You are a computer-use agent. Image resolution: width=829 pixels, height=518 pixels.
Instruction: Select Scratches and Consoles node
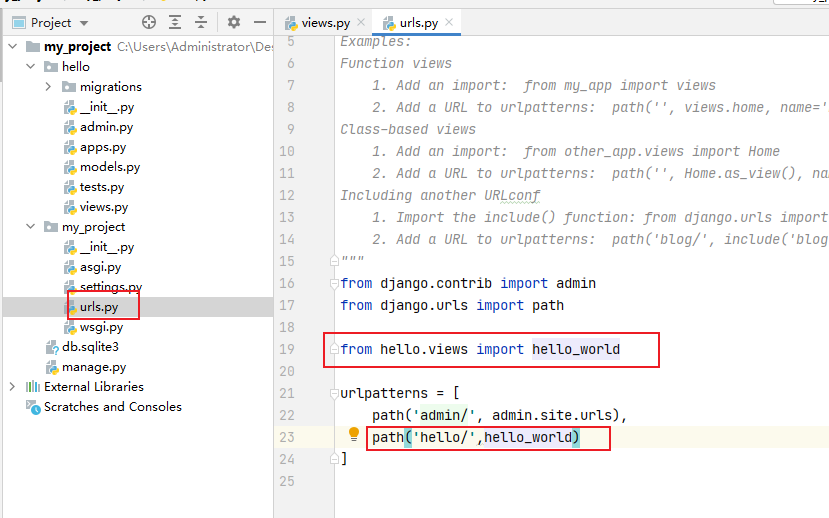pyautogui.click(x=104, y=407)
